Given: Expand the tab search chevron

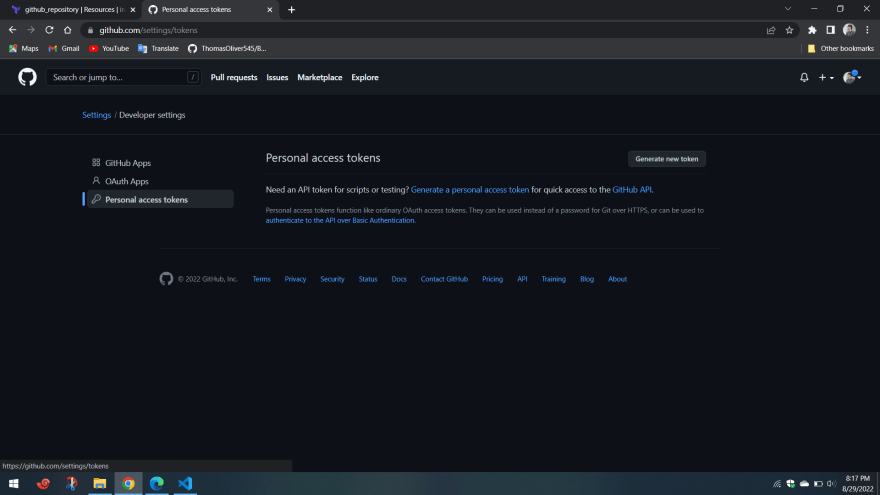Looking at the screenshot, I should (x=787, y=9).
